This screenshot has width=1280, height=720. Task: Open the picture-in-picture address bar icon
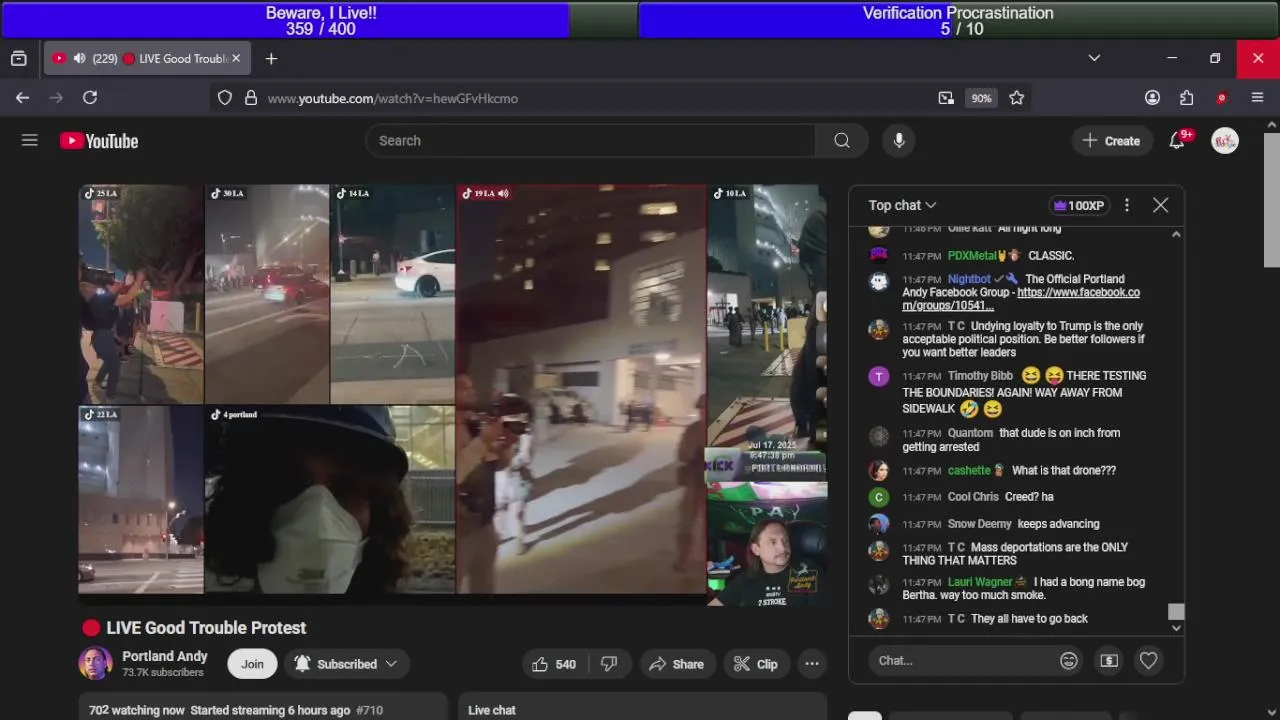[946, 98]
